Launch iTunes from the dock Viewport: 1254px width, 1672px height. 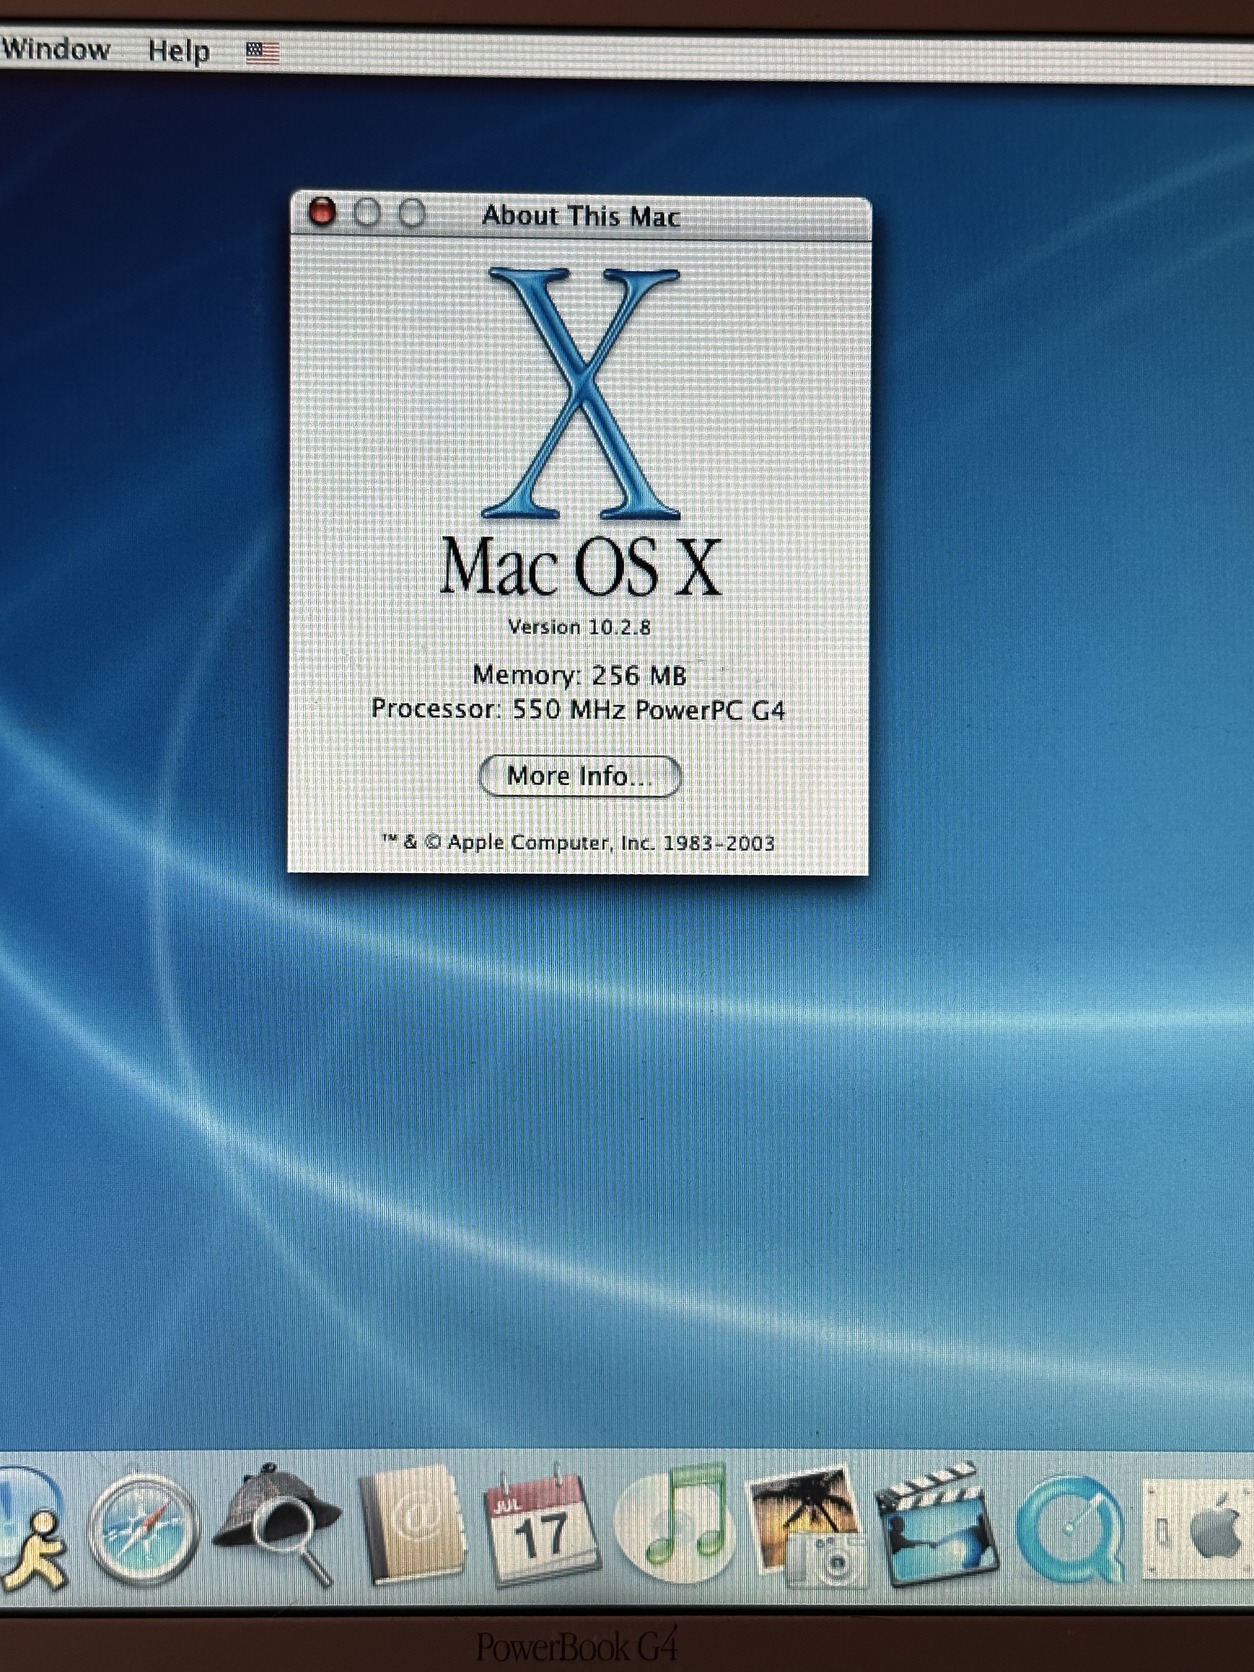(674, 1524)
